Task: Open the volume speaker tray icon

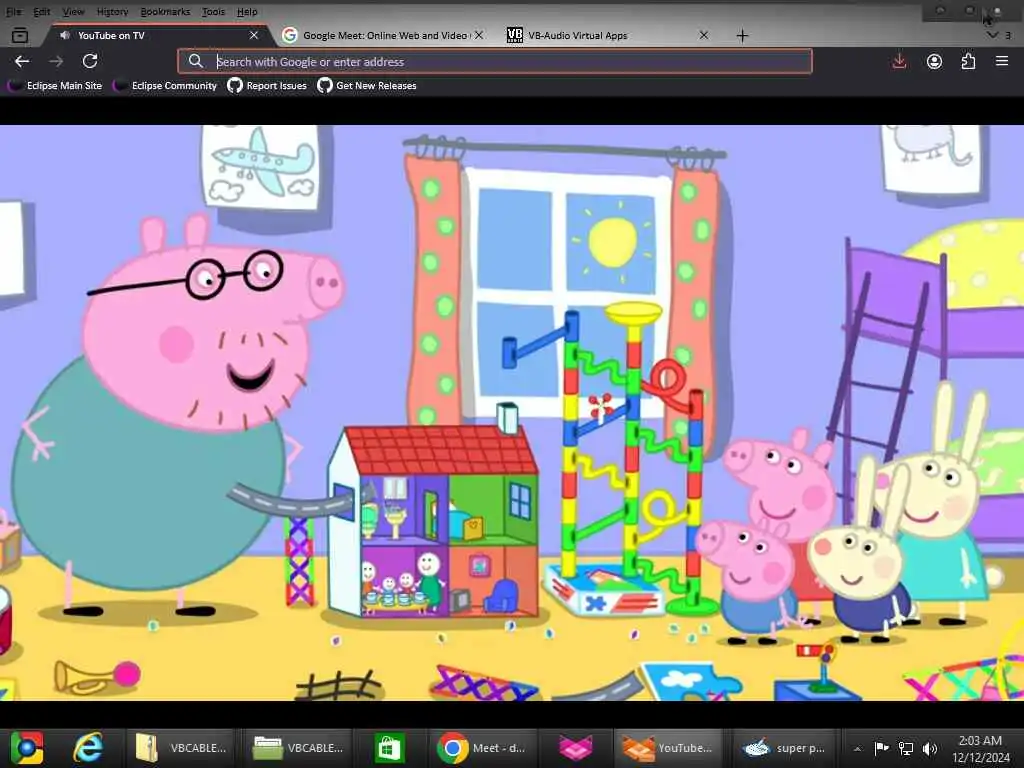Action: (930, 748)
